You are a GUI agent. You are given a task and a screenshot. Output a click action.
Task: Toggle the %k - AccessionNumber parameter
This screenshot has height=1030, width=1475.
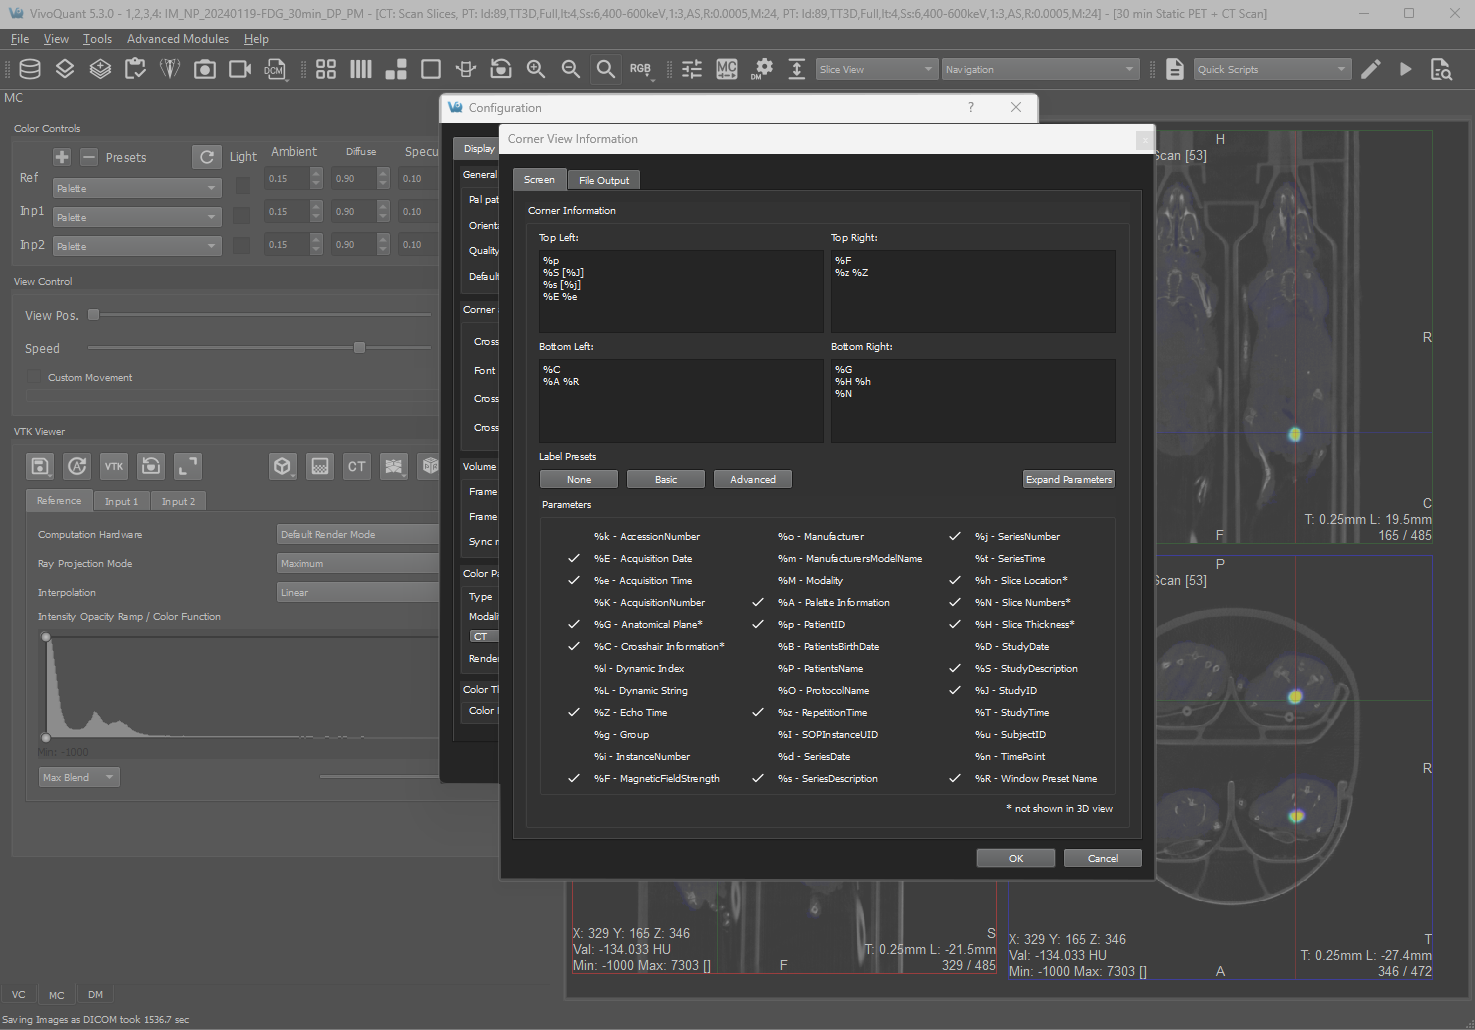pyautogui.click(x=646, y=537)
